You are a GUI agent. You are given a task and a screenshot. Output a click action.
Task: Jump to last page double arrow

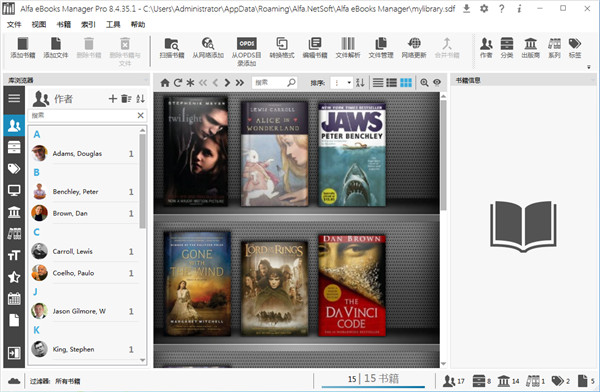[240, 82]
